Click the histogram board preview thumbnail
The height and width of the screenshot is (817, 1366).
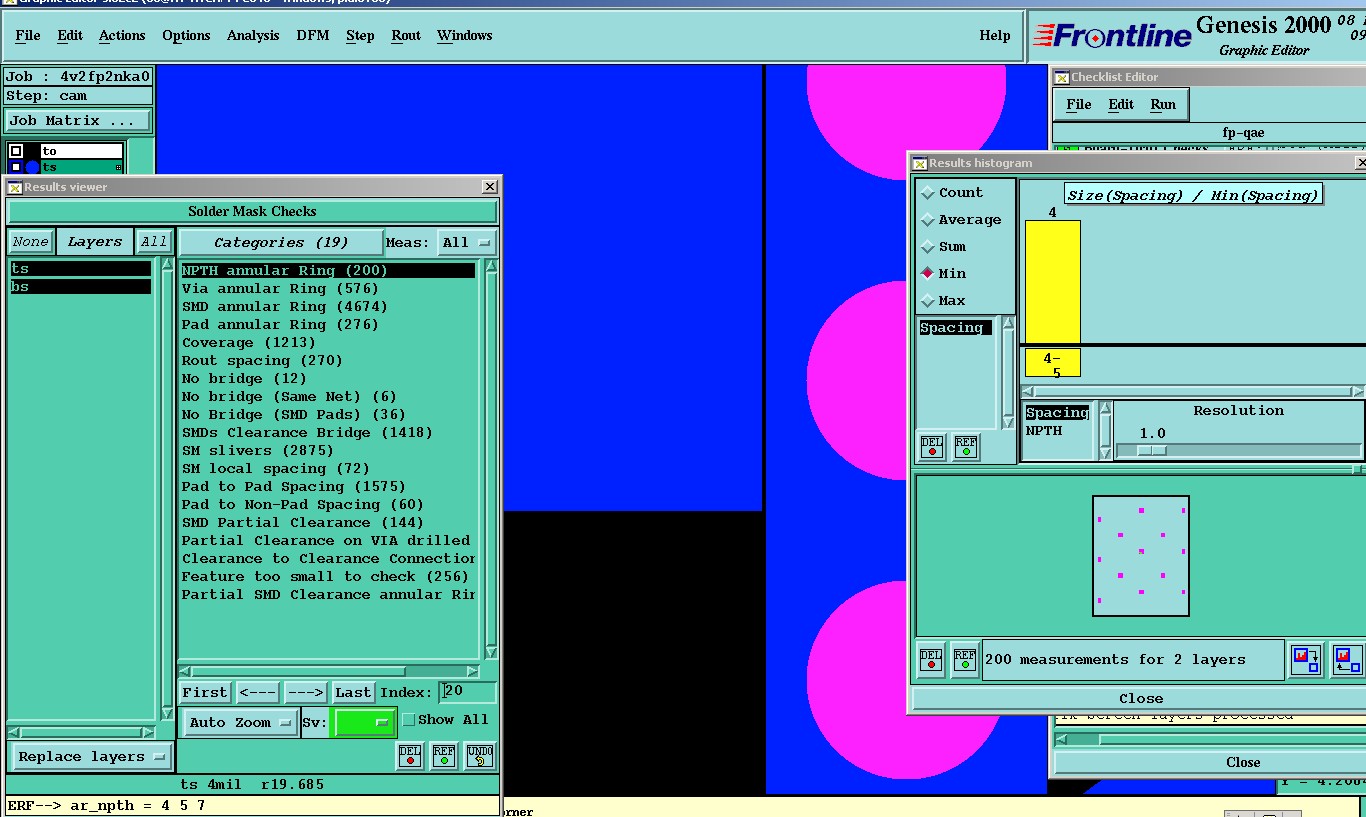pos(1141,556)
